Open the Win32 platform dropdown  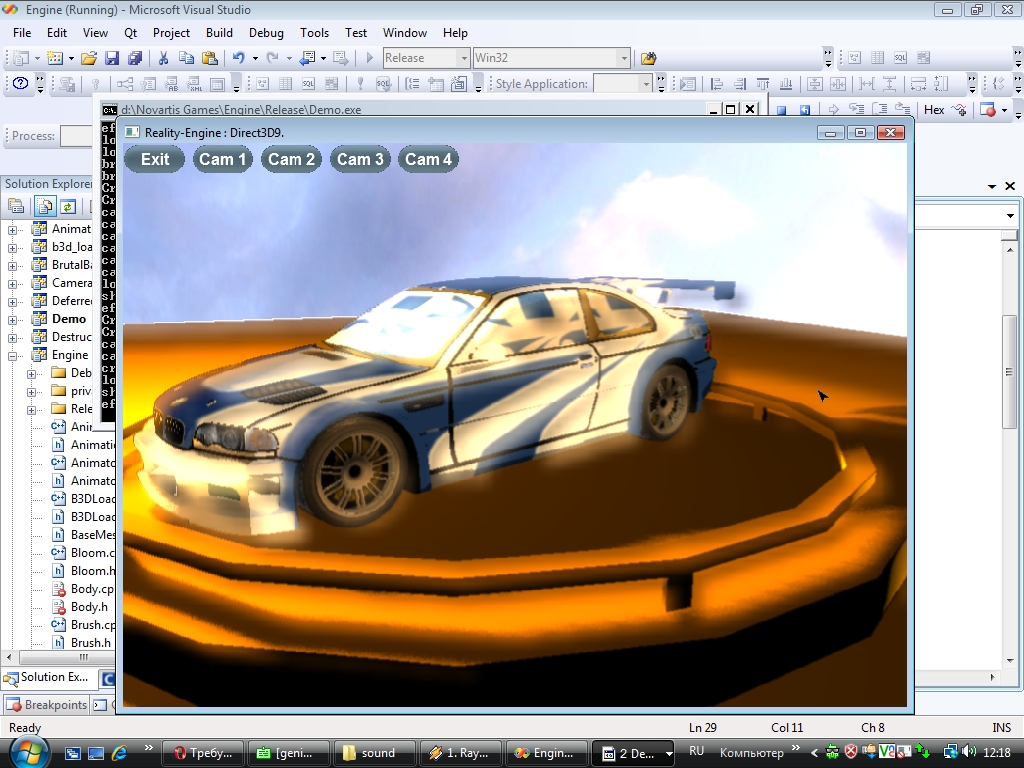click(624, 58)
